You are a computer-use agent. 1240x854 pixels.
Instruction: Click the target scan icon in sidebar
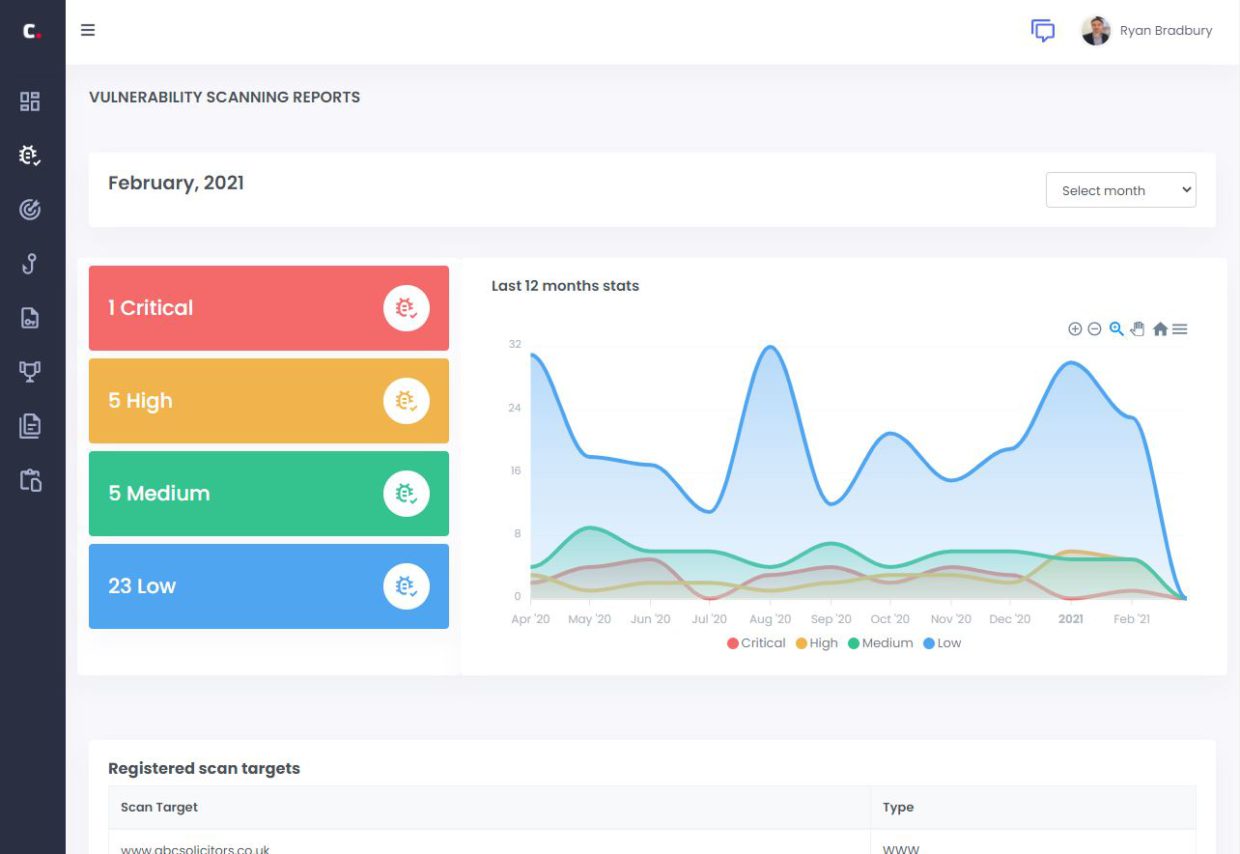coord(29,210)
